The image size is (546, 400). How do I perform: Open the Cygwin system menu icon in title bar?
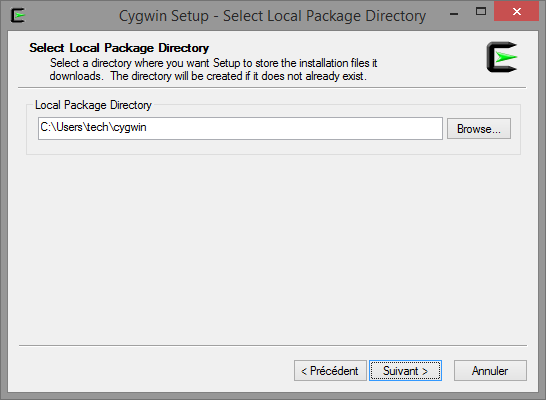pos(18,15)
